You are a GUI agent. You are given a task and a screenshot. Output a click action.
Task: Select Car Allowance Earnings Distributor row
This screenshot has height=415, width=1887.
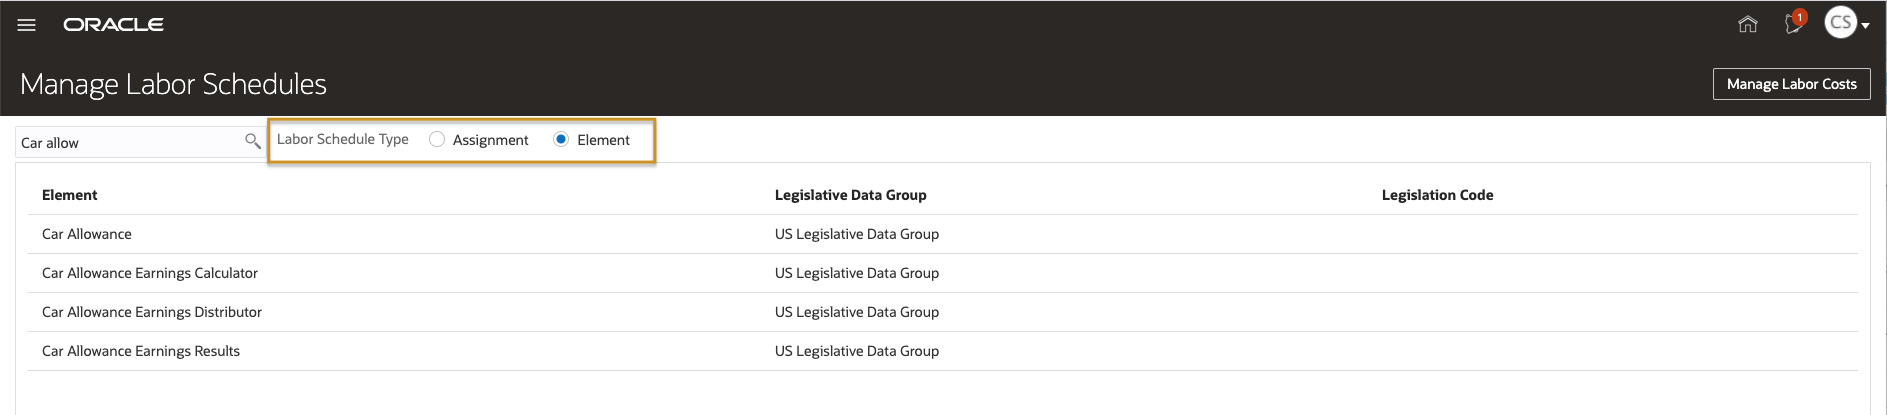[x=152, y=312]
